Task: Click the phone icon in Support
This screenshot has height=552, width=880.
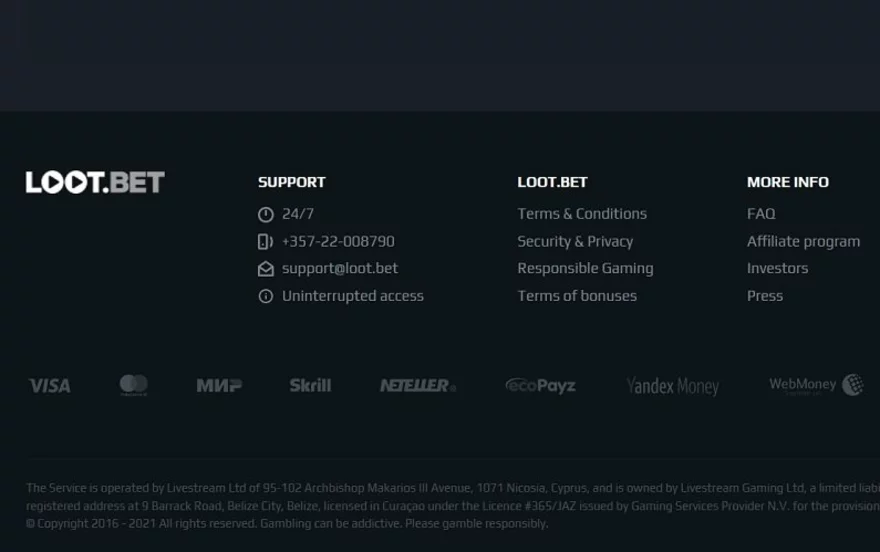Action: pyautogui.click(x=265, y=242)
